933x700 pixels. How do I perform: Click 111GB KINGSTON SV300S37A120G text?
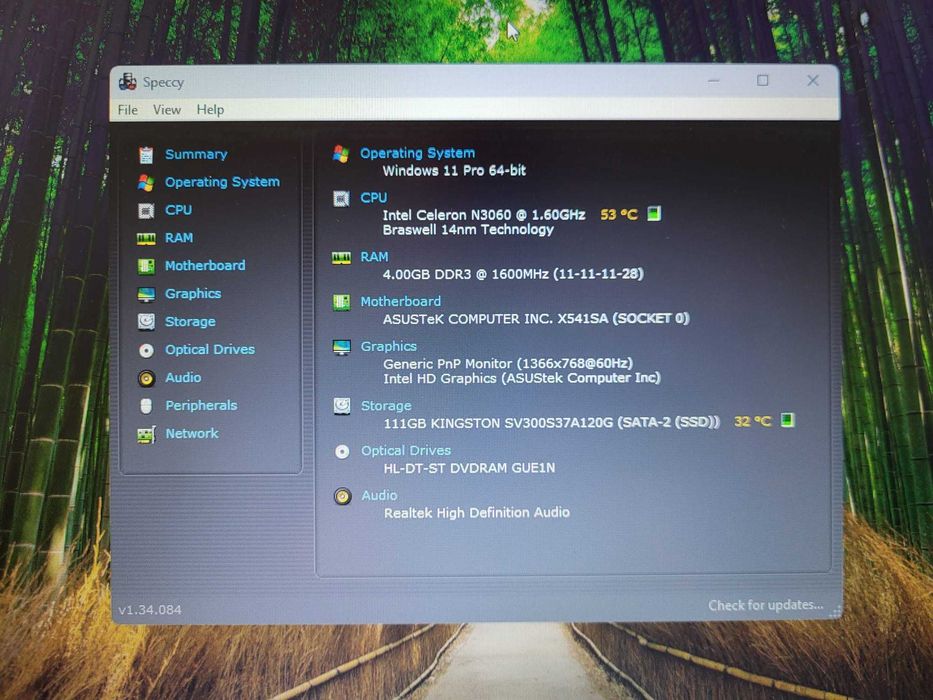click(552, 423)
